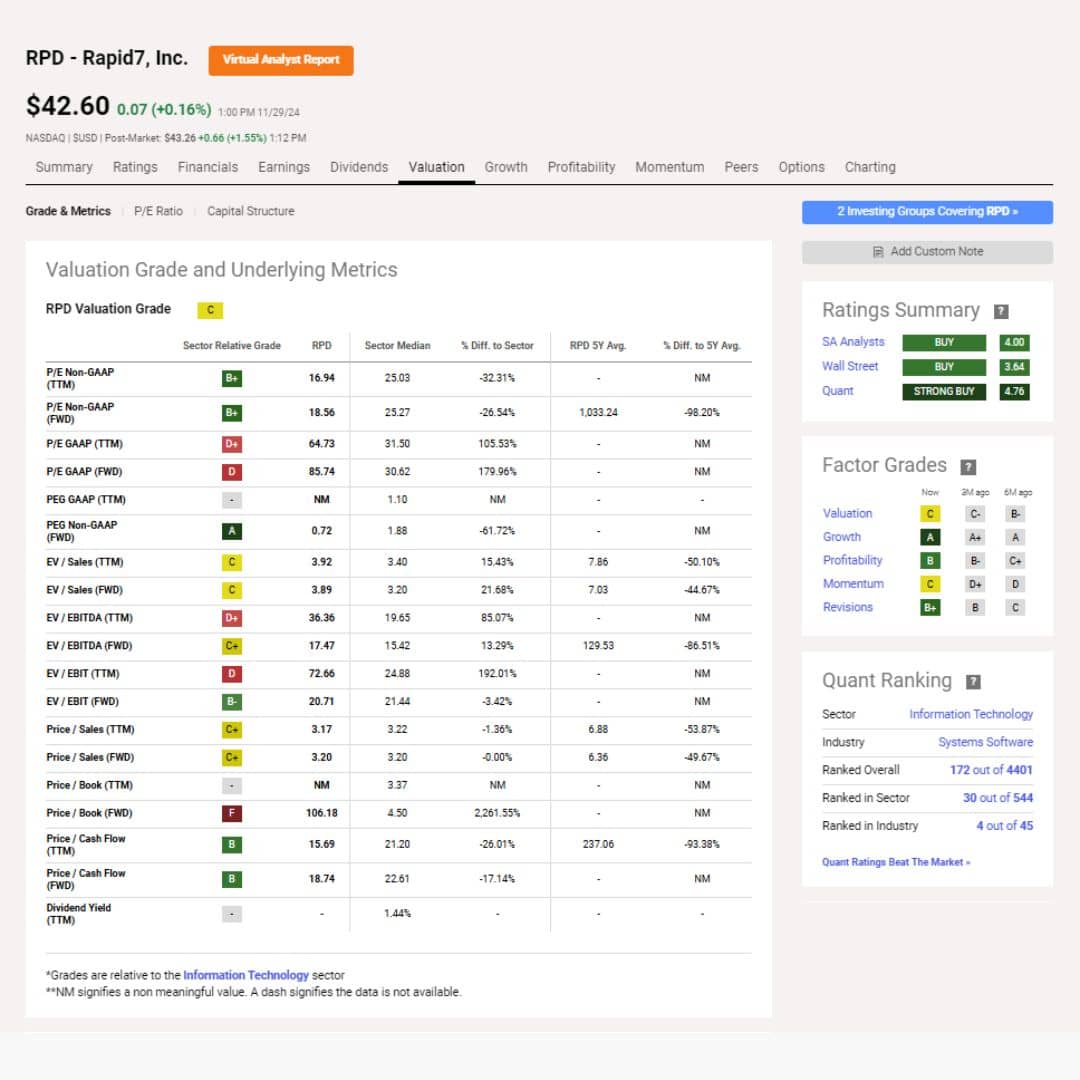Select the P/E Ratio sub-tab
1080x1080 pixels.
coord(158,211)
